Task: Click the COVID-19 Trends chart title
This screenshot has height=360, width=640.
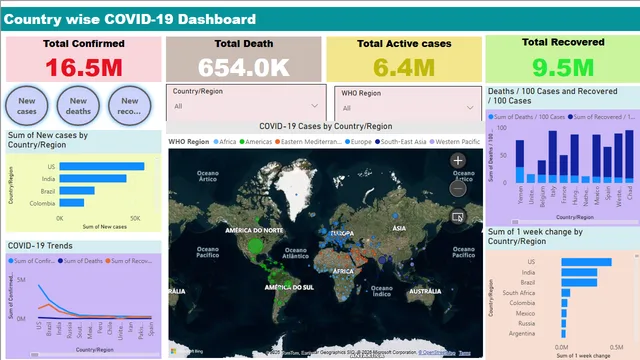Action: [40, 246]
